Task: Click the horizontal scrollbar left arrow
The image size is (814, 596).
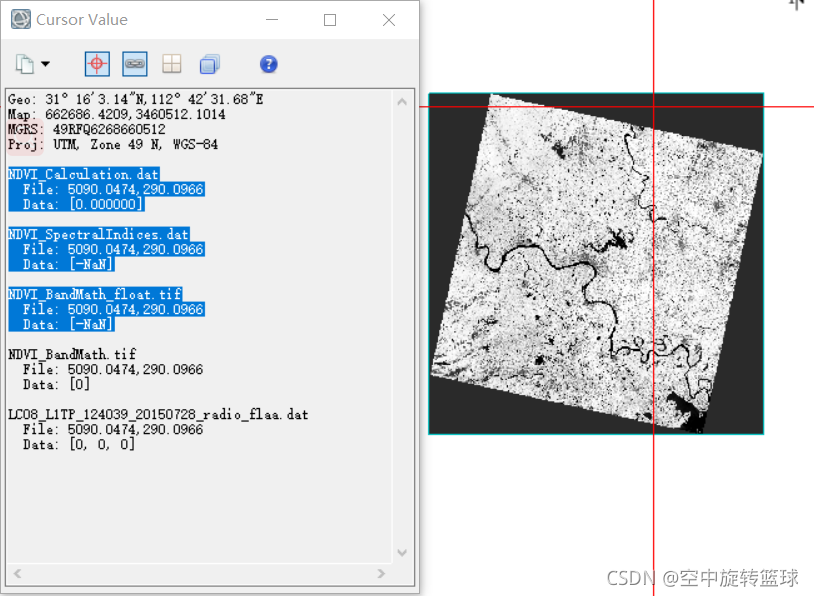Action: [x=18, y=573]
